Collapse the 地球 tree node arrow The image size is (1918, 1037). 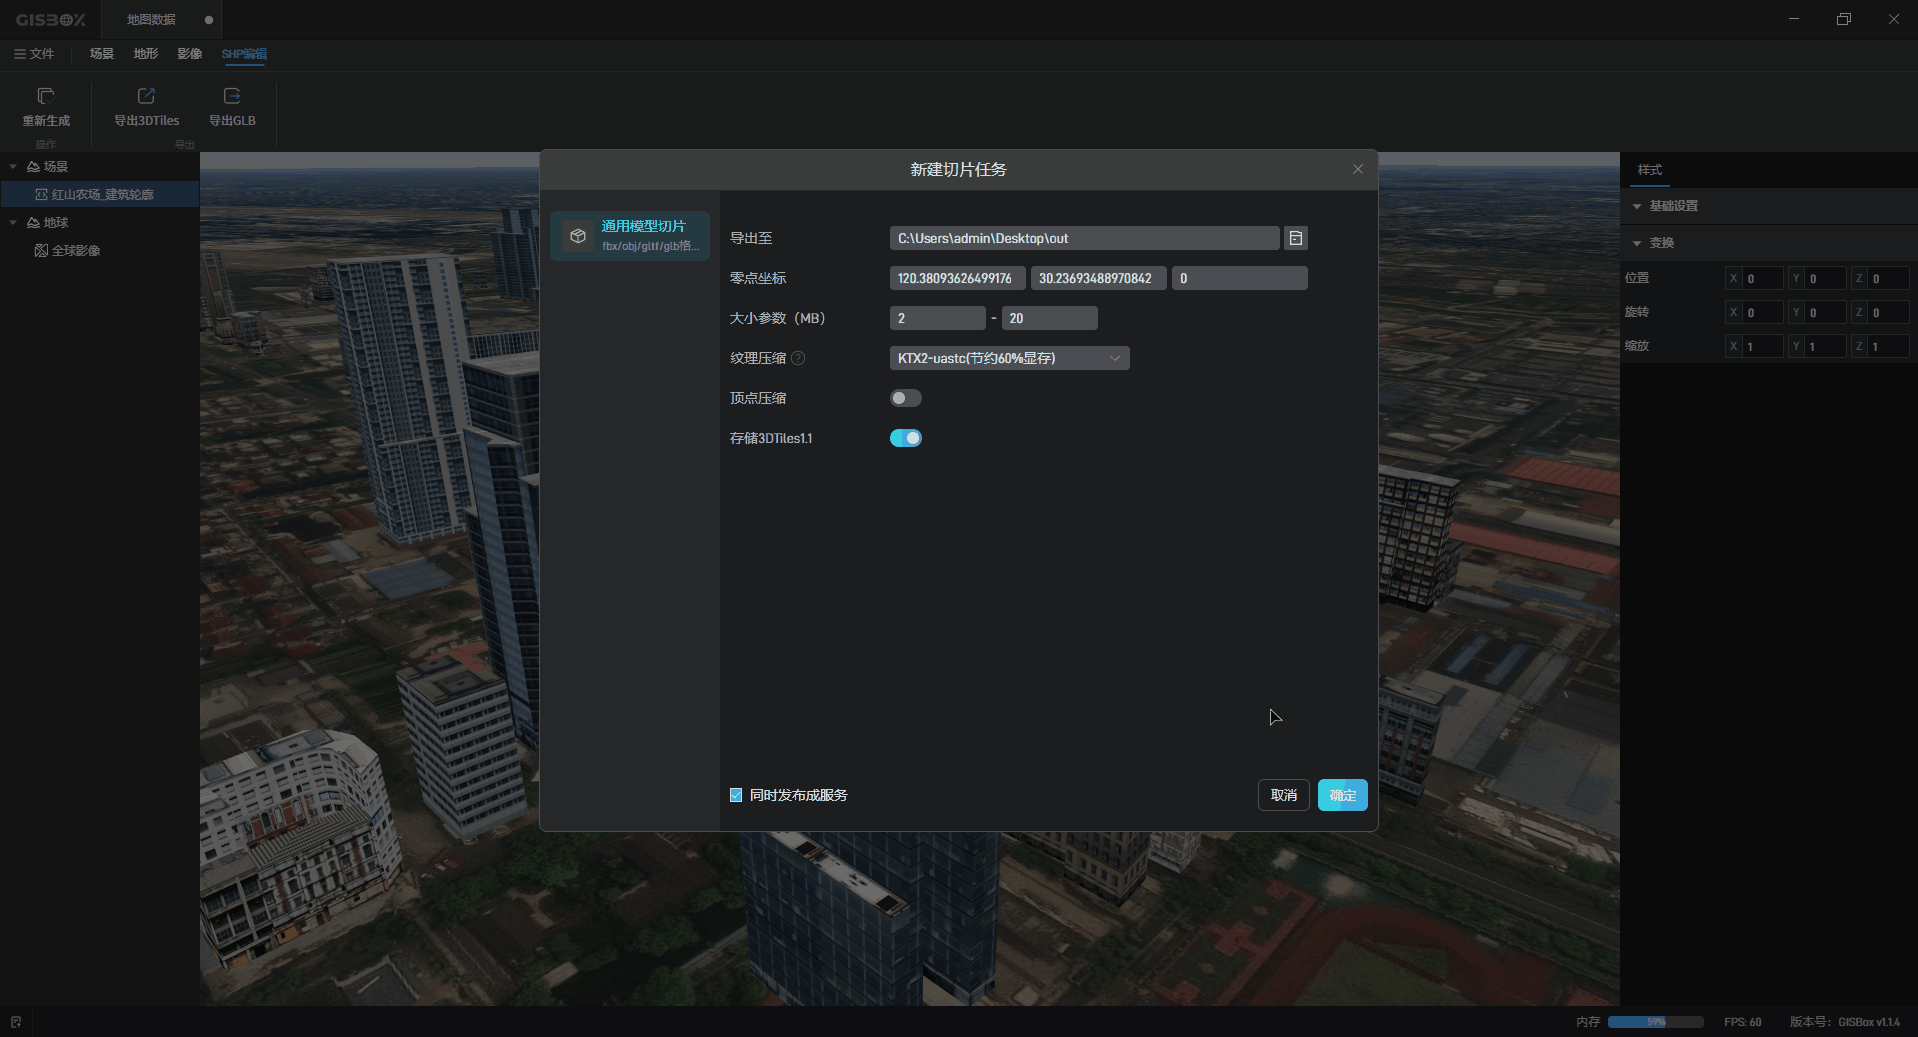coord(13,223)
